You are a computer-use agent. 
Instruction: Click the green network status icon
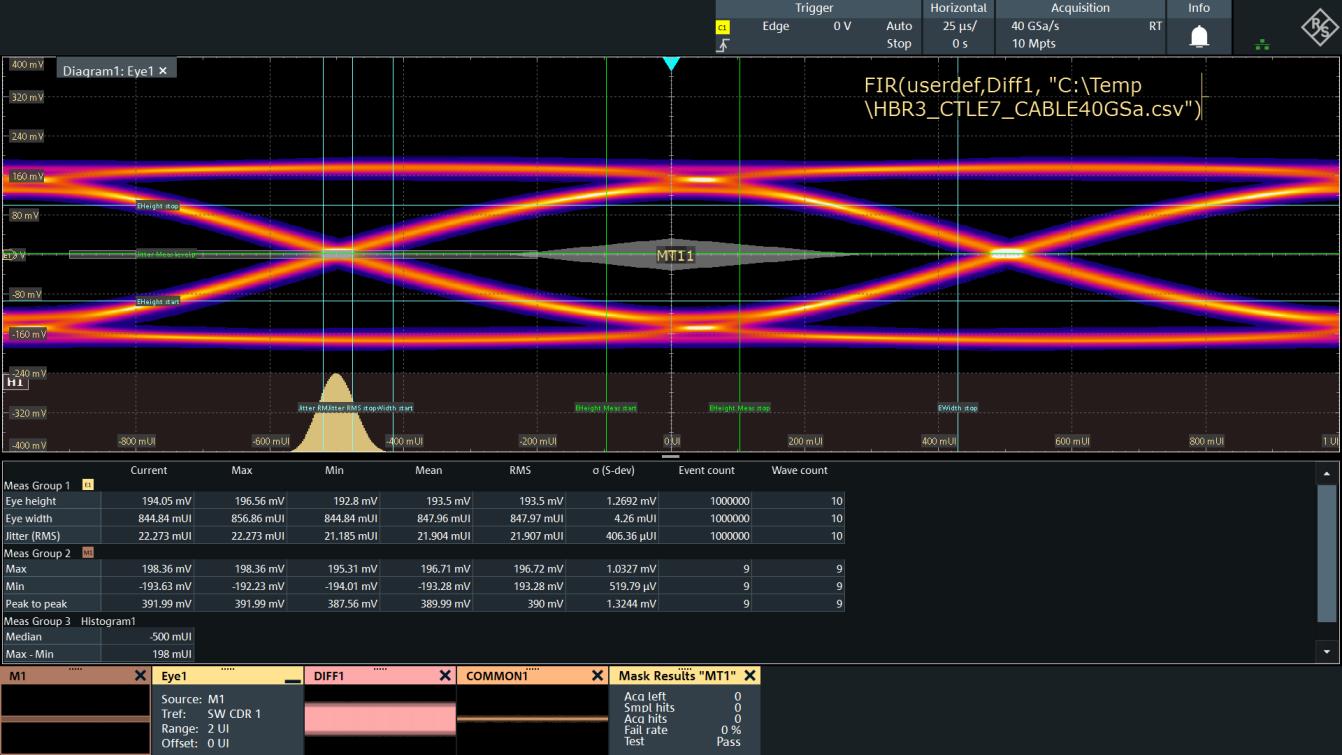pyautogui.click(x=1261, y=44)
